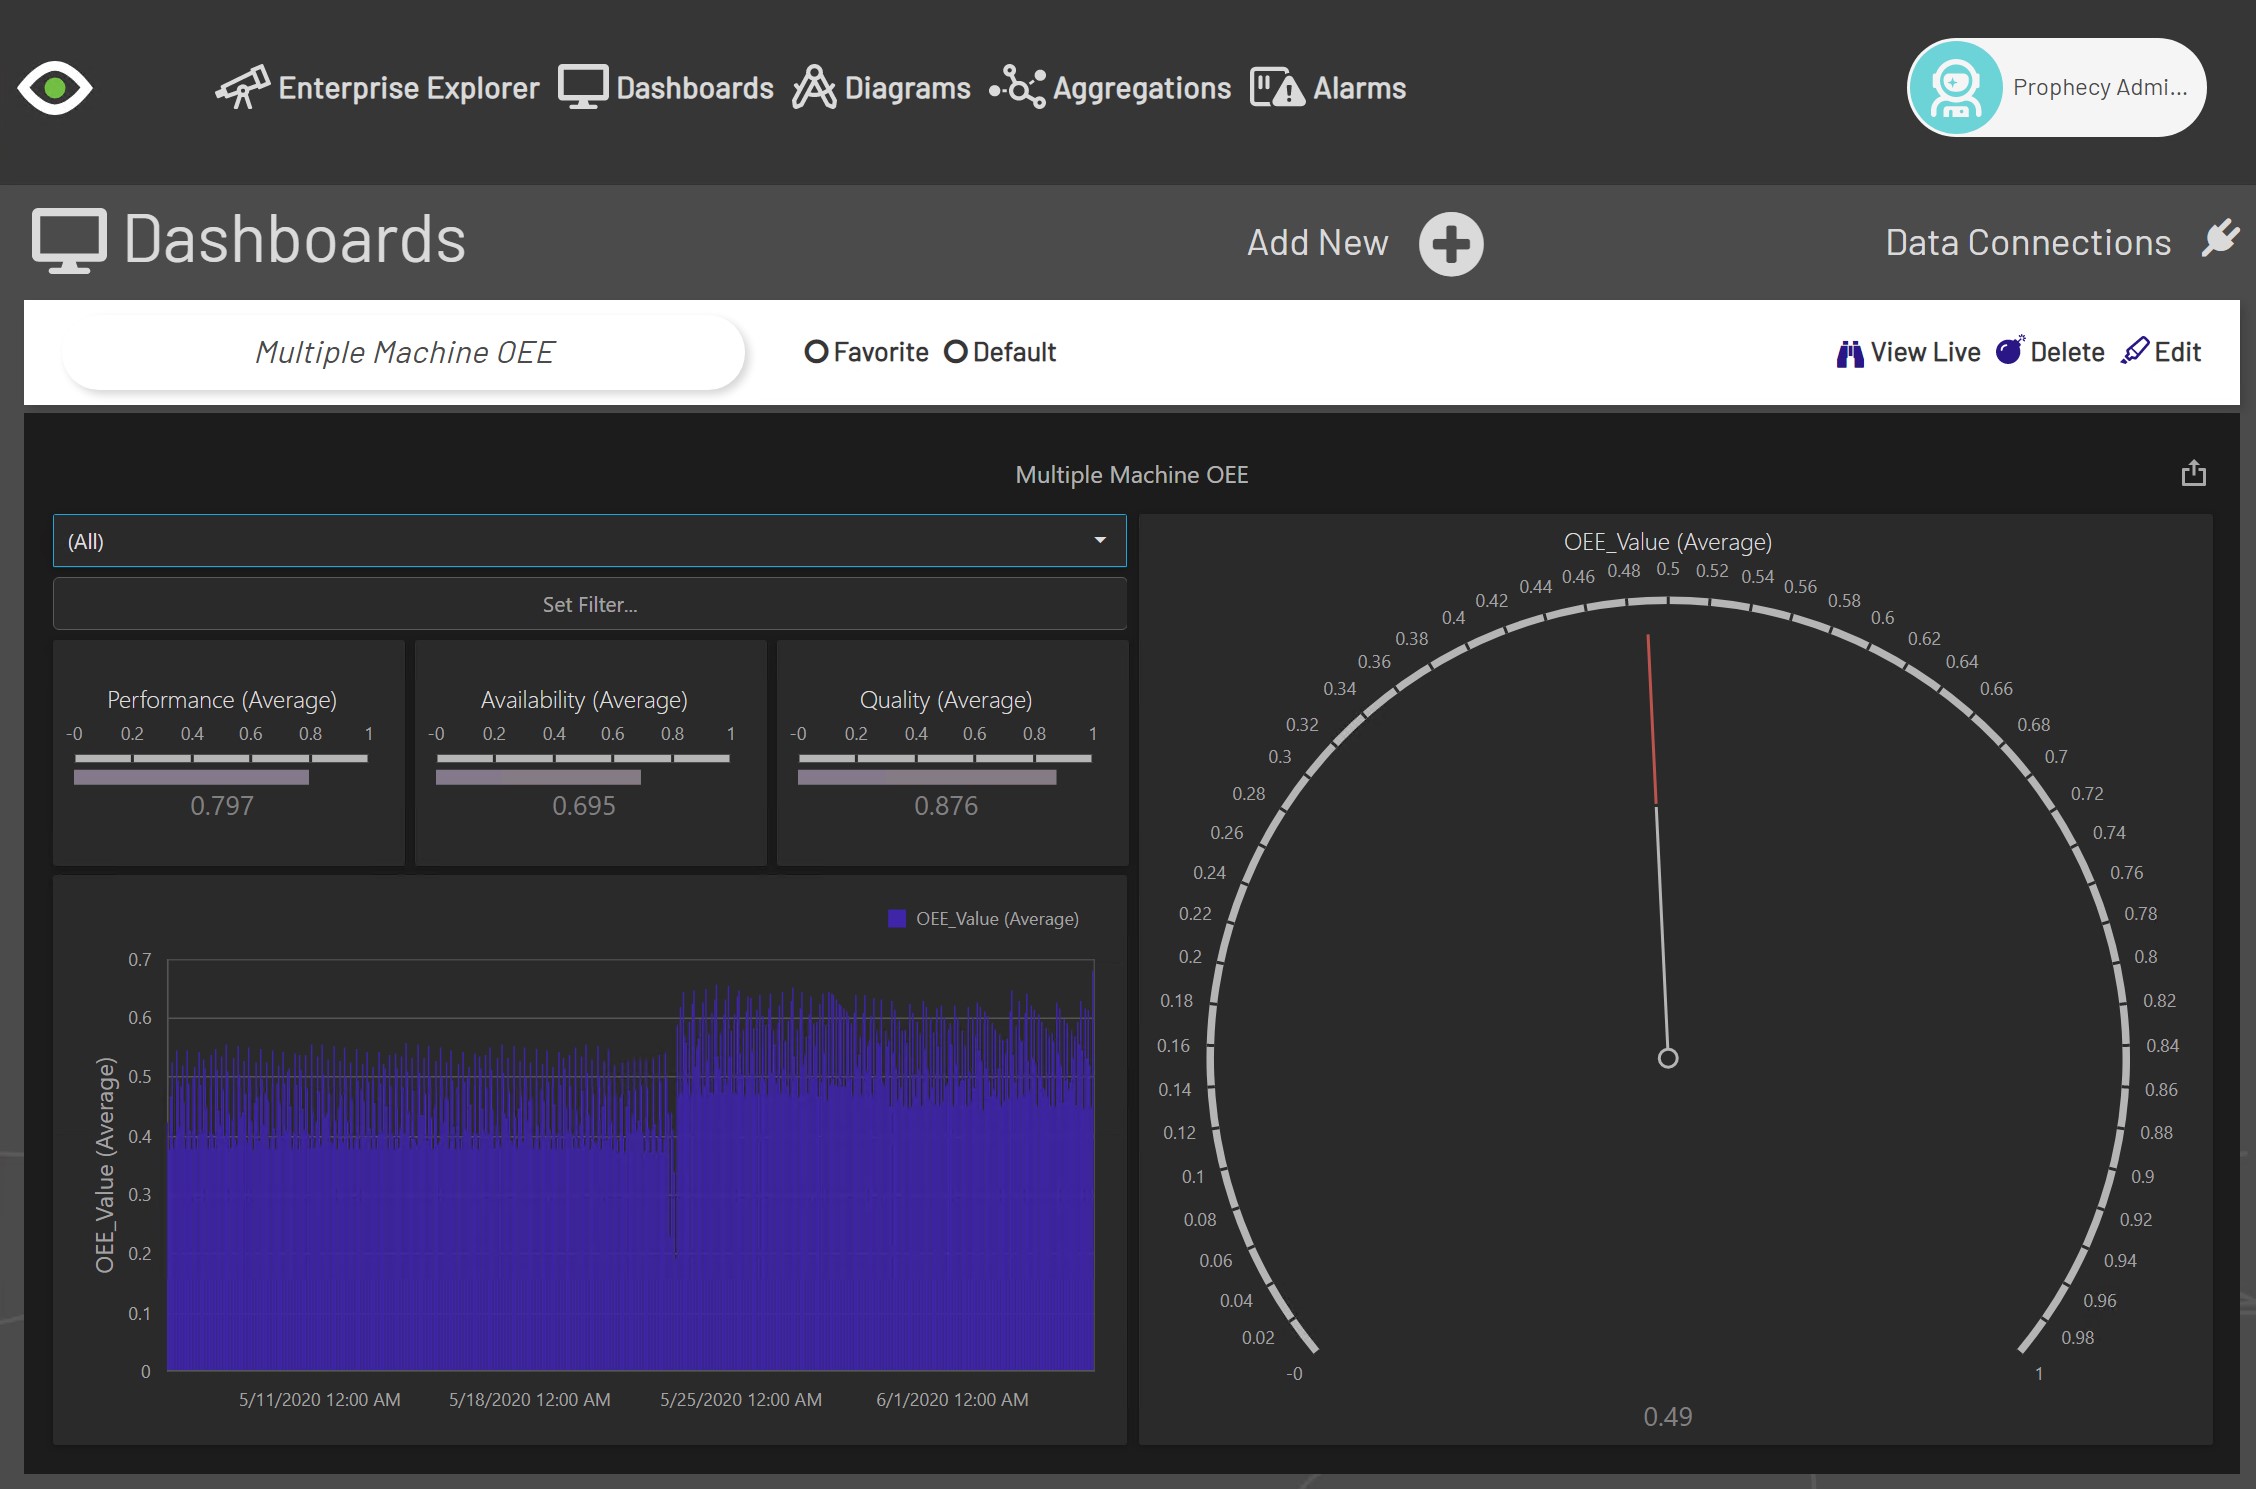Click inside the Multiple Machine OEE search field
This screenshot has height=1489, width=2256.
point(404,352)
